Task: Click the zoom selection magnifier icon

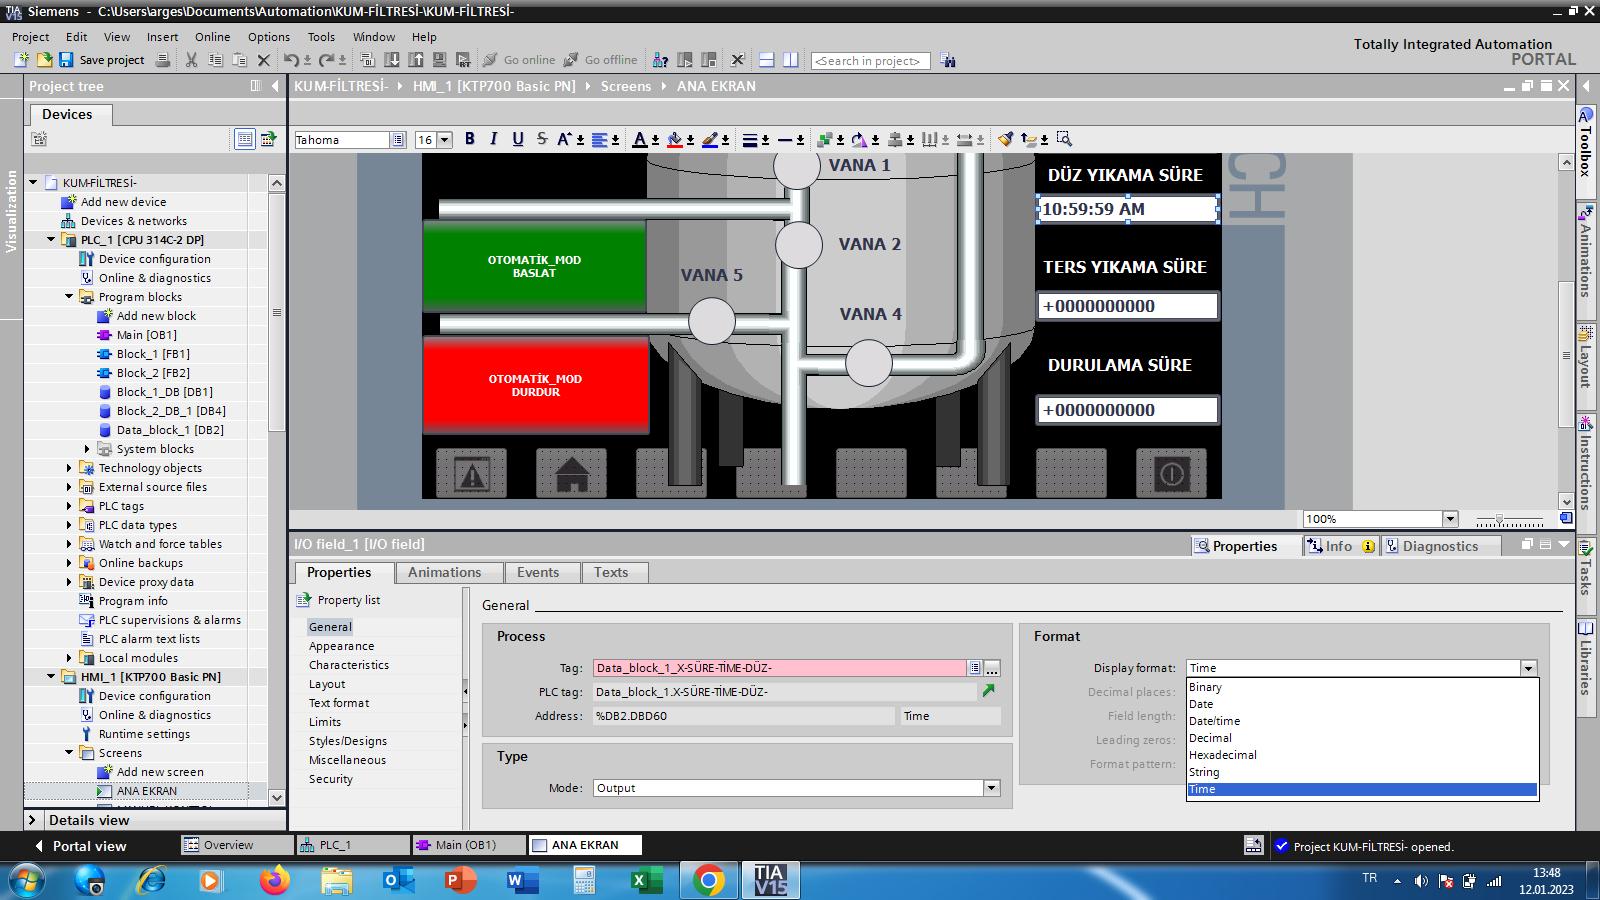Action: click(1064, 139)
